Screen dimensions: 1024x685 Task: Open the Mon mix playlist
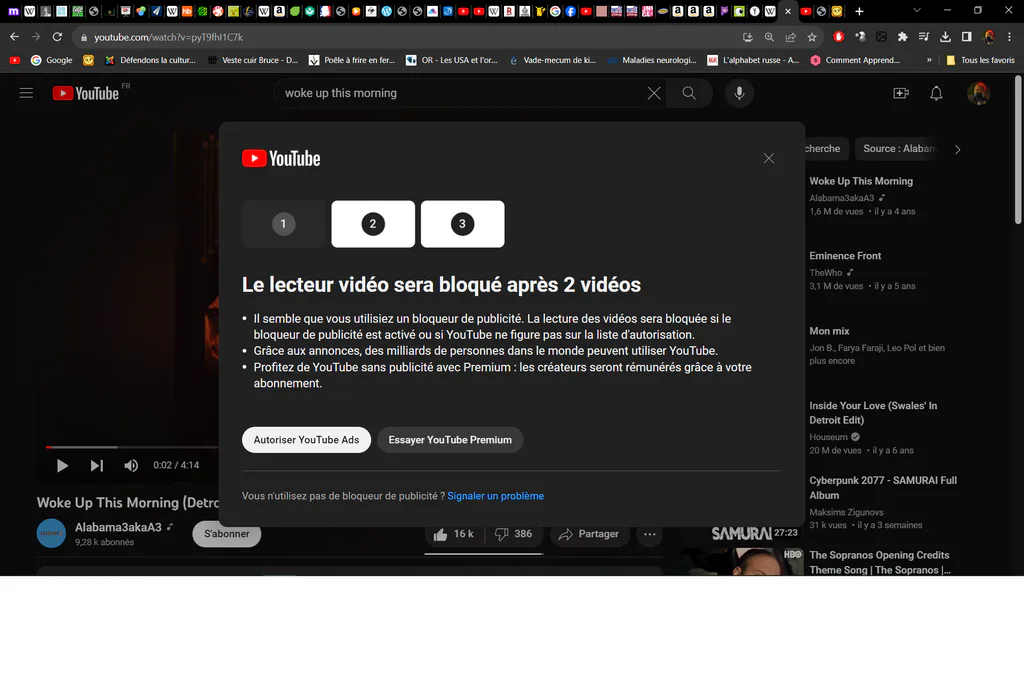coord(829,331)
